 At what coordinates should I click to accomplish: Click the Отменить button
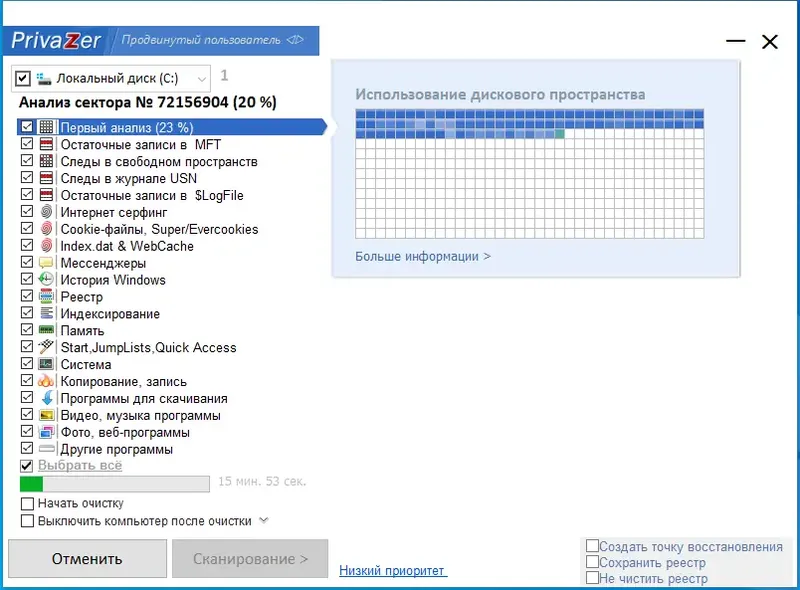87,559
